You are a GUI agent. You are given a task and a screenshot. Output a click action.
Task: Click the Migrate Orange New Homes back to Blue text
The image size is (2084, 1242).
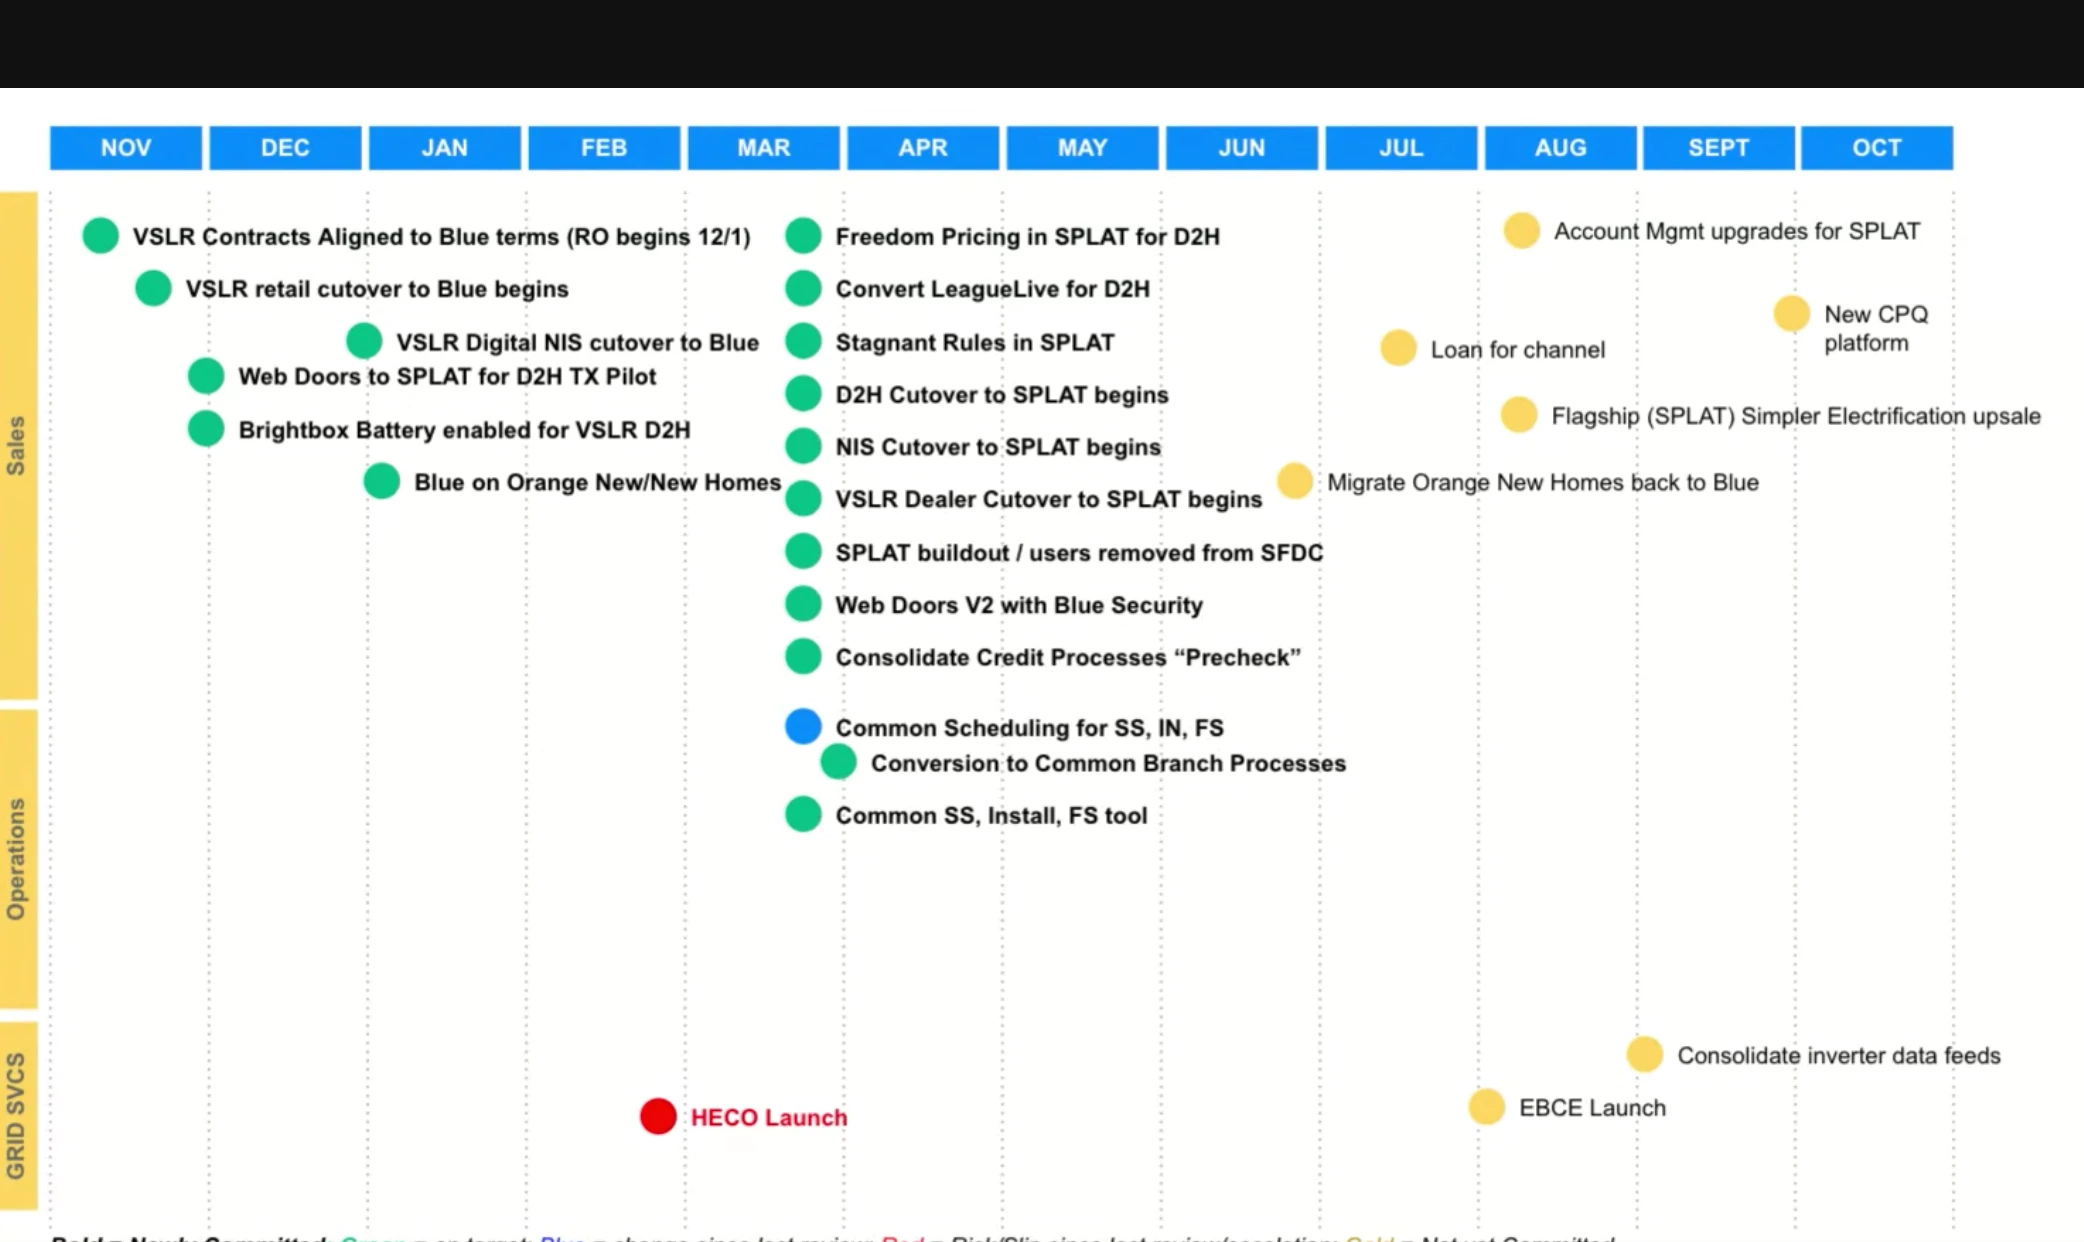1542,482
